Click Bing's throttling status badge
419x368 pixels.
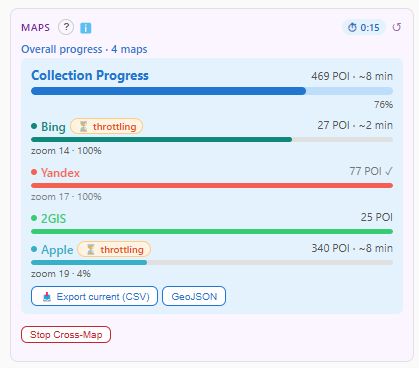click(x=107, y=126)
